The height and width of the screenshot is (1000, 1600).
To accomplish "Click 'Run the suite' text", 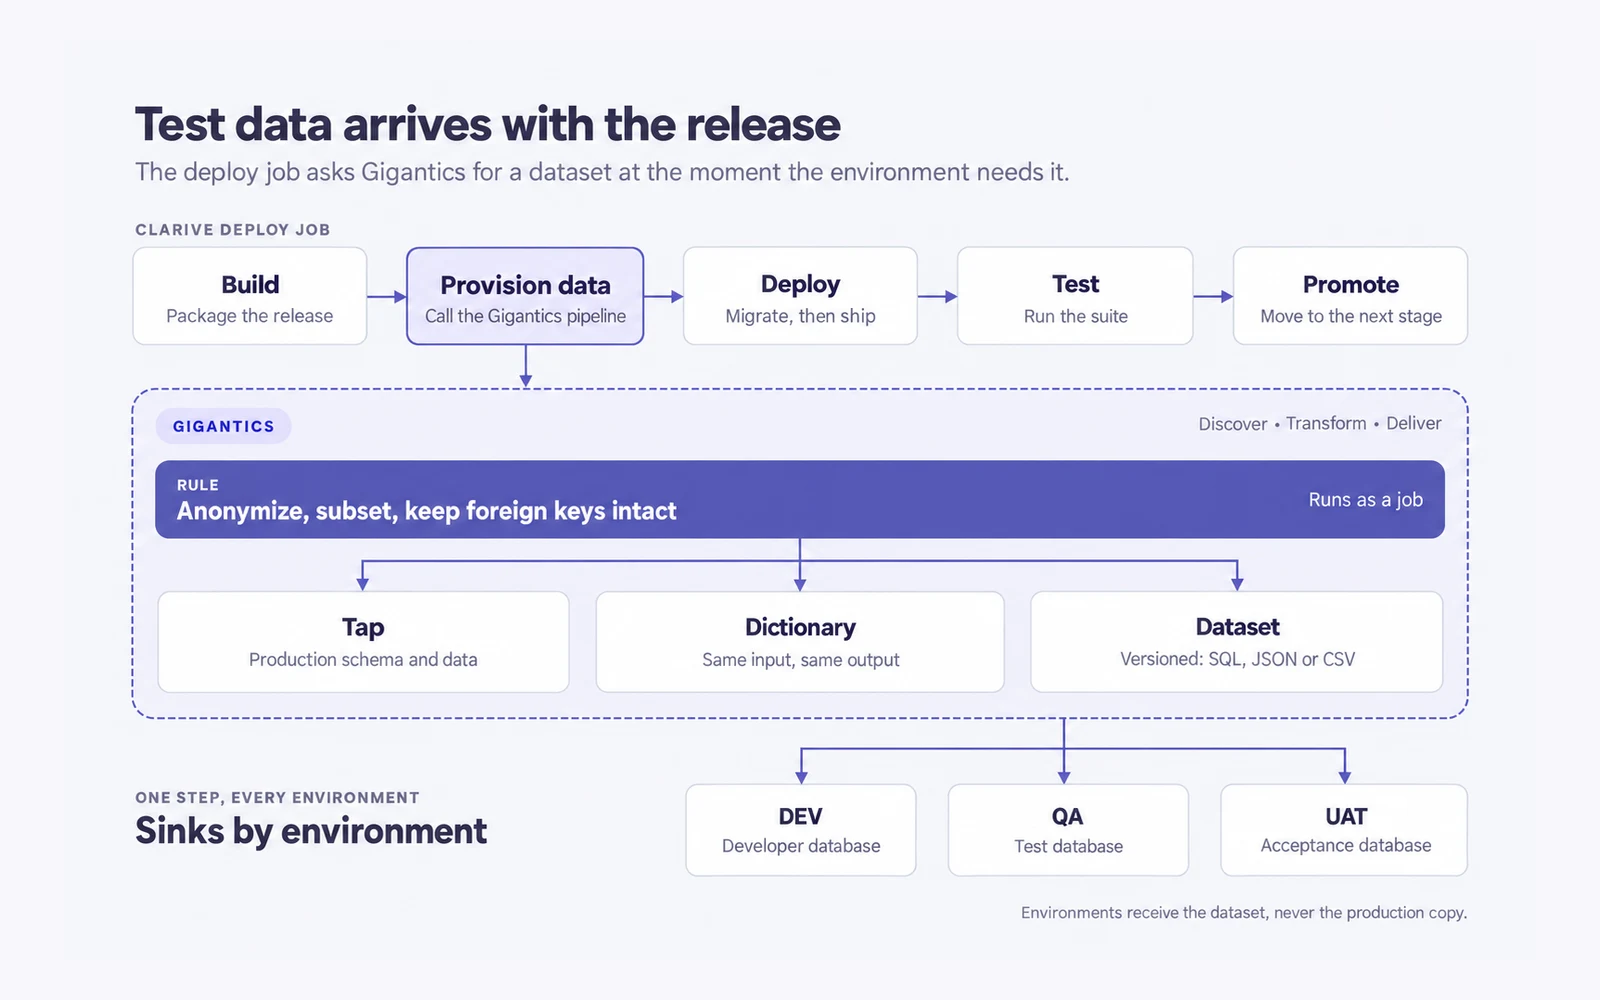I will (x=1075, y=316).
